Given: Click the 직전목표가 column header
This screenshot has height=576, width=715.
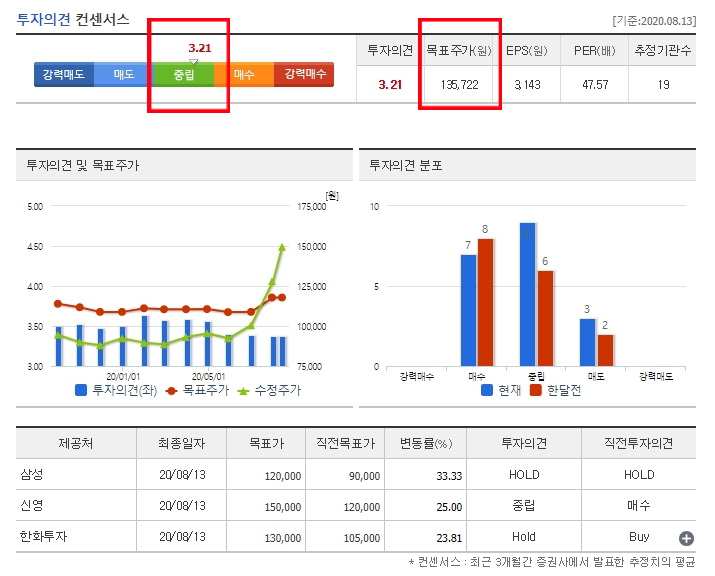Looking at the screenshot, I should 345,443.
